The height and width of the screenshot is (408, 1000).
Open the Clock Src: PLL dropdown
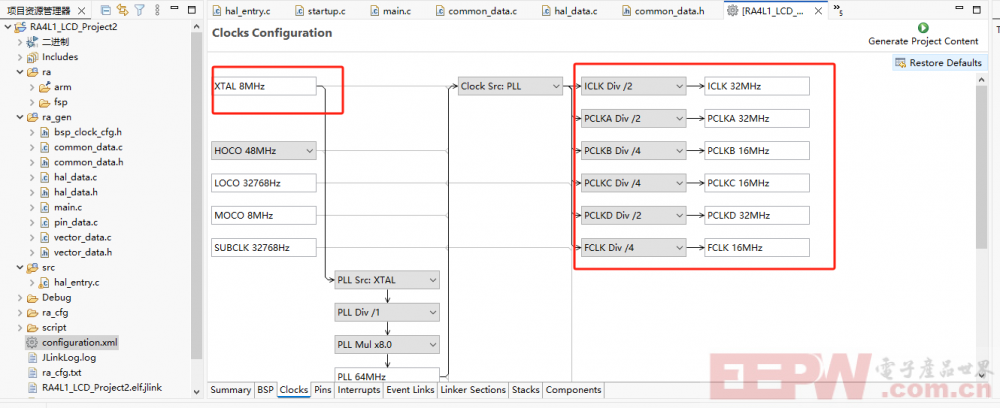510,86
